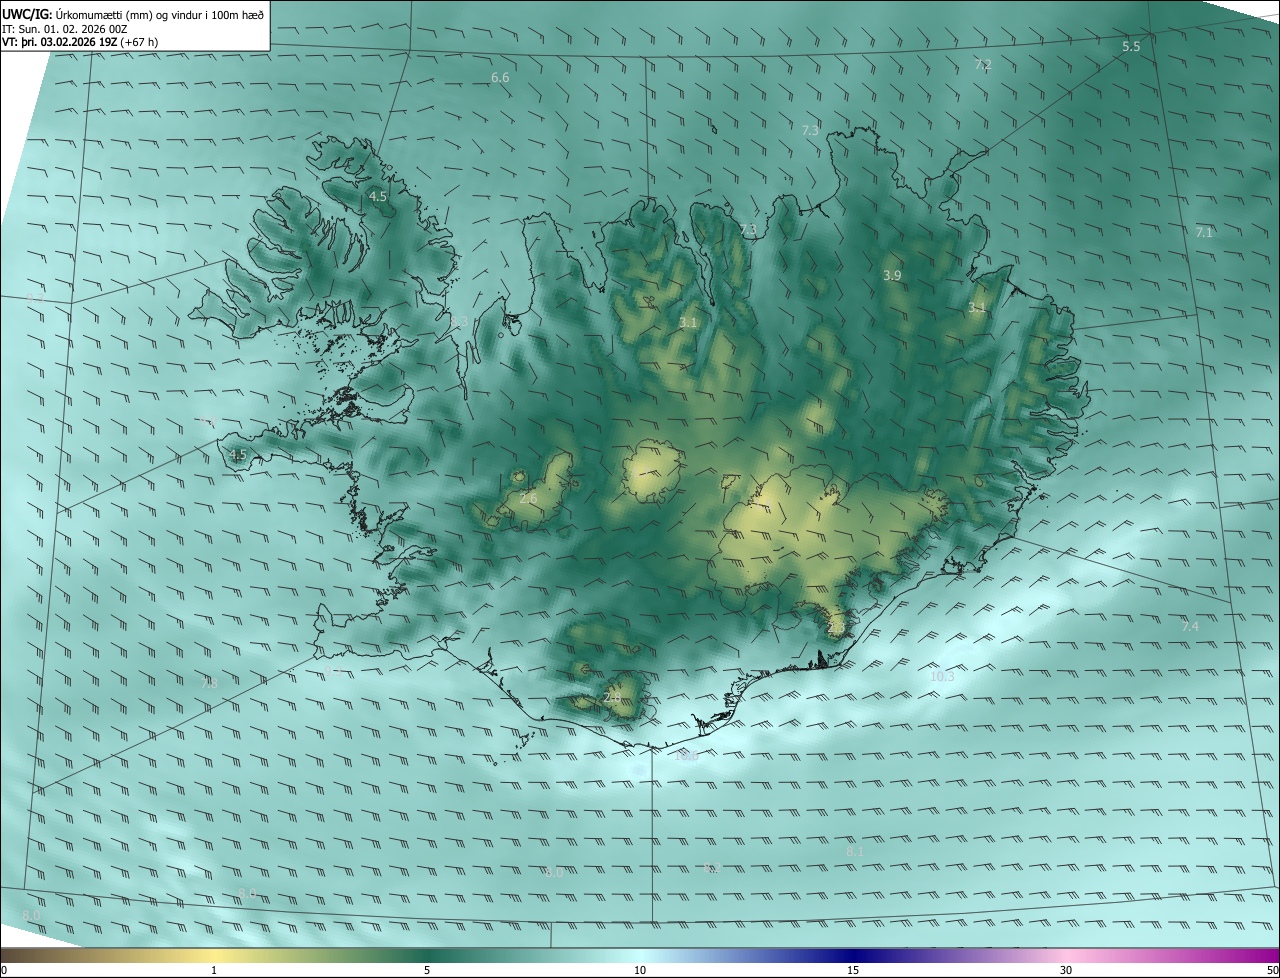Image resolution: width=1280 pixels, height=978 pixels.
Task: Click tick label 5 on colour scale
Action: coord(427,971)
